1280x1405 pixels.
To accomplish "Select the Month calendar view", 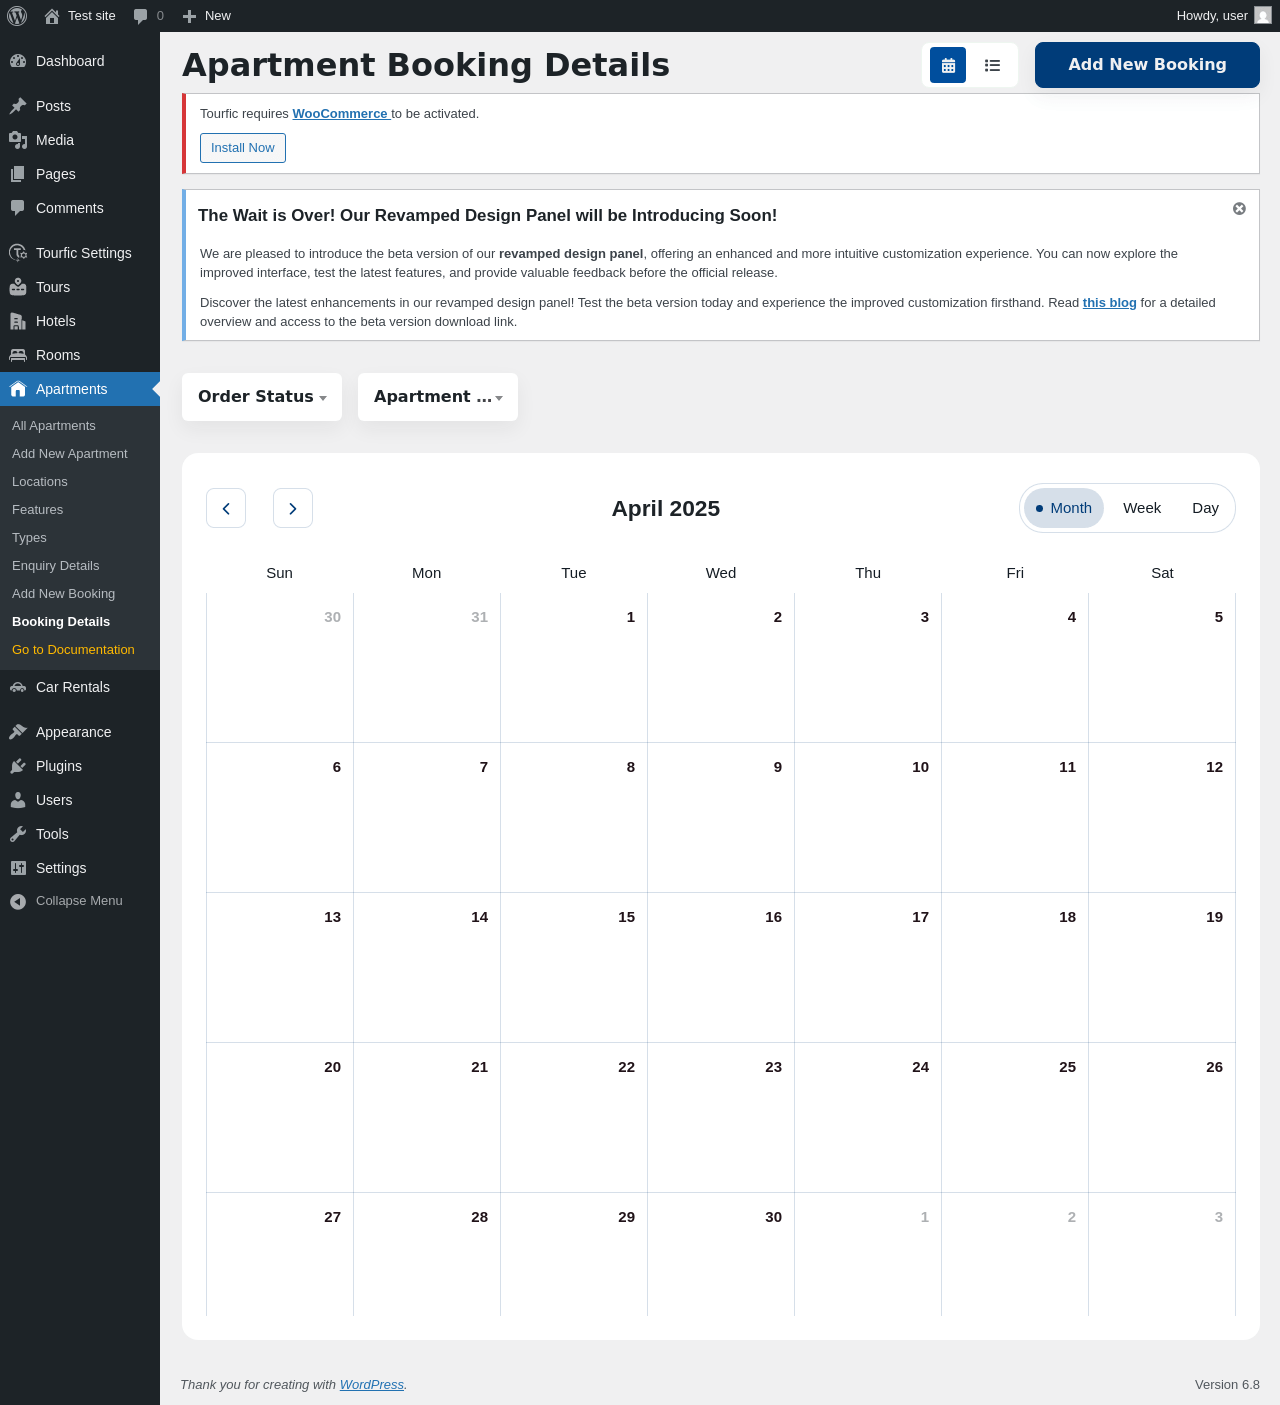I will pos(1064,508).
